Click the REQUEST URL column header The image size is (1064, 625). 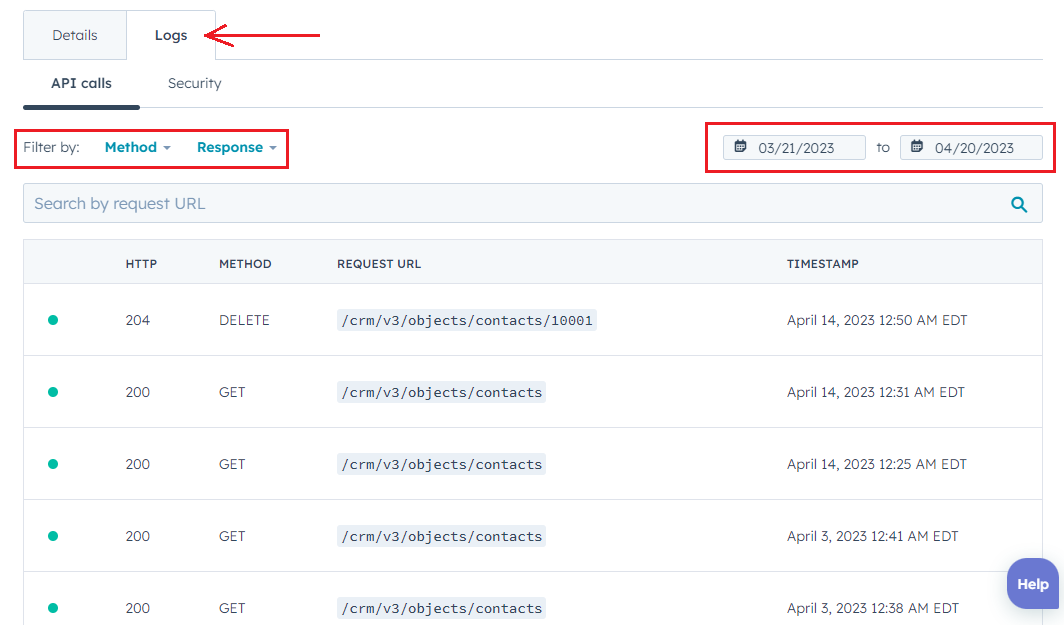point(379,264)
